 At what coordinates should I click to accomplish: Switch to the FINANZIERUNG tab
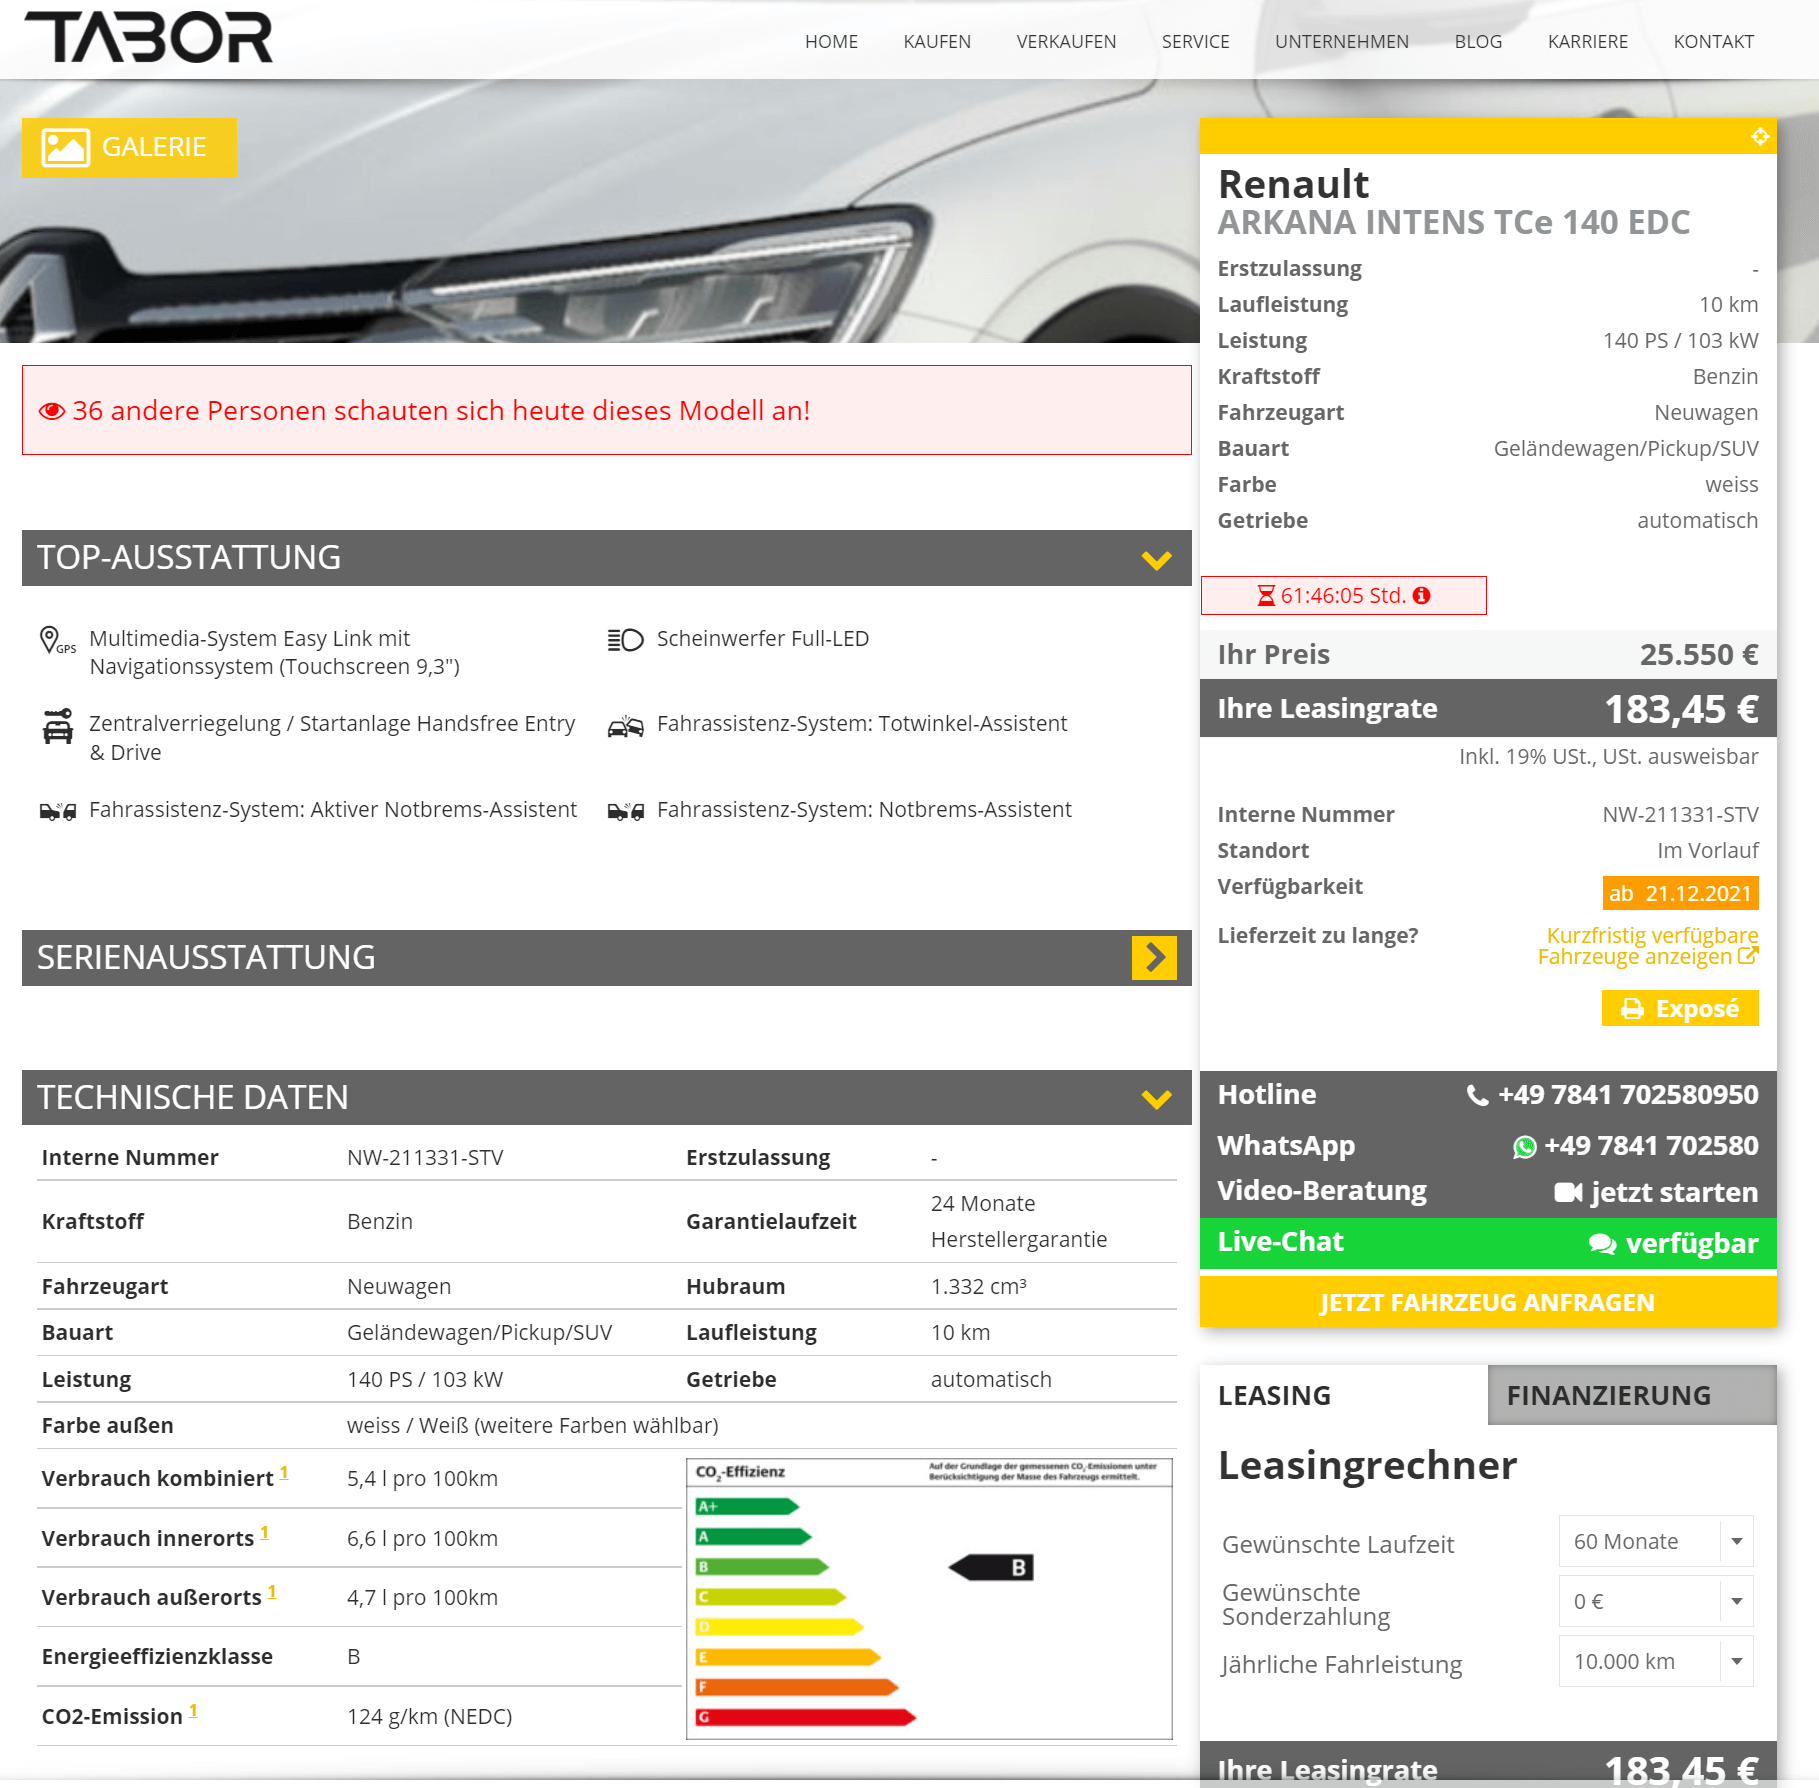point(1633,1396)
